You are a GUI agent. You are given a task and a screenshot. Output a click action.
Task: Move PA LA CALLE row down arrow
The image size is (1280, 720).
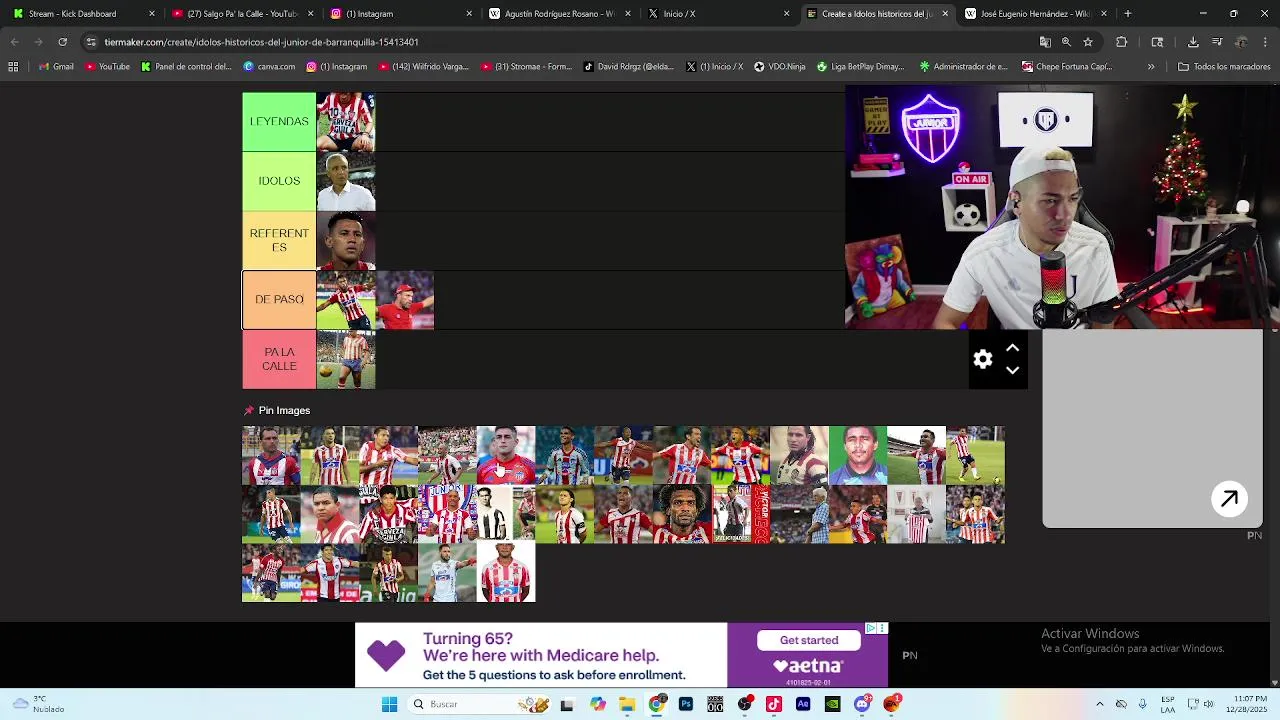(1012, 371)
